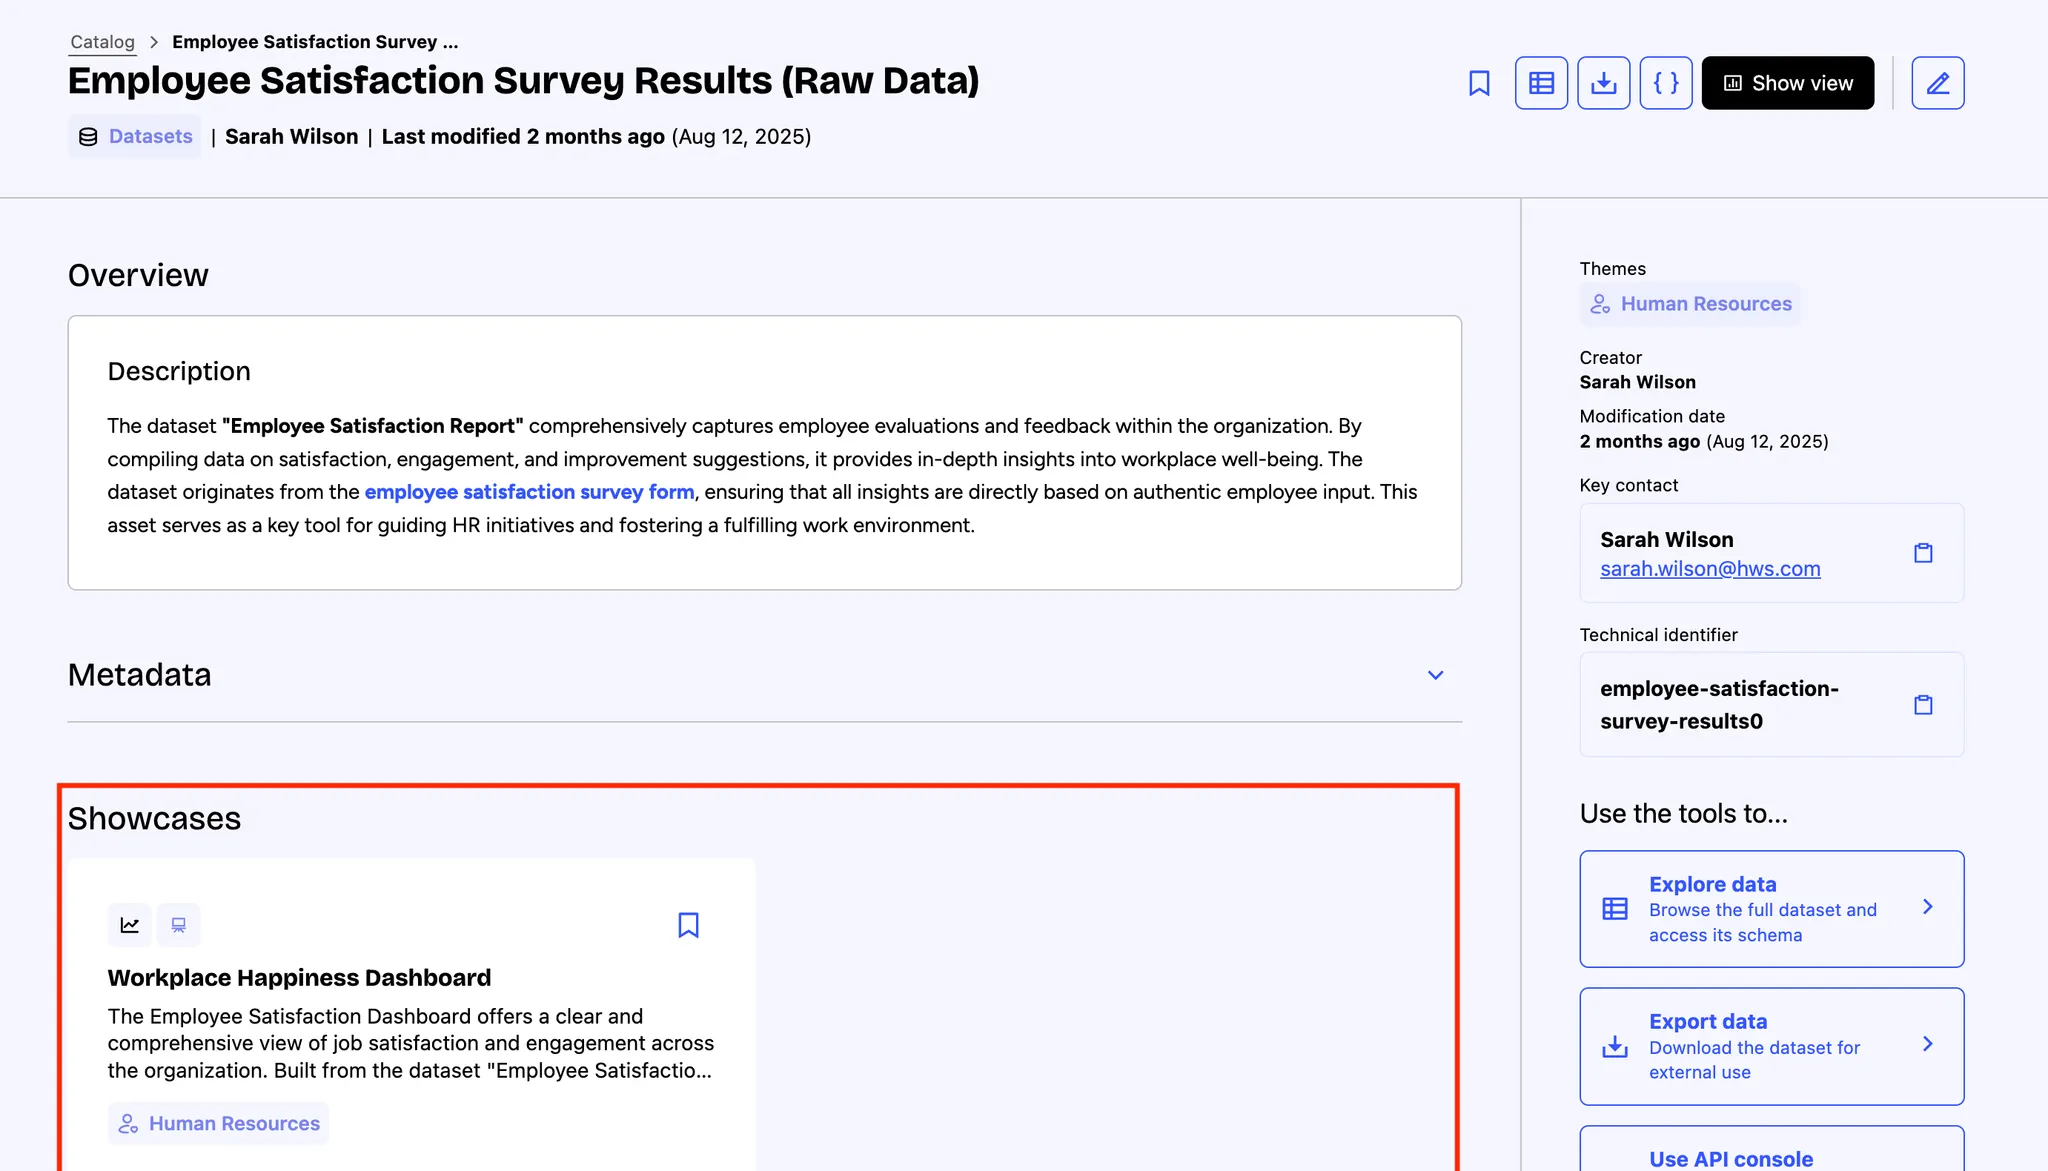This screenshot has width=2048, height=1171.
Task: Select Human Resources theme tag in sidebar
Action: pyautogui.click(x=1690, y=304)
